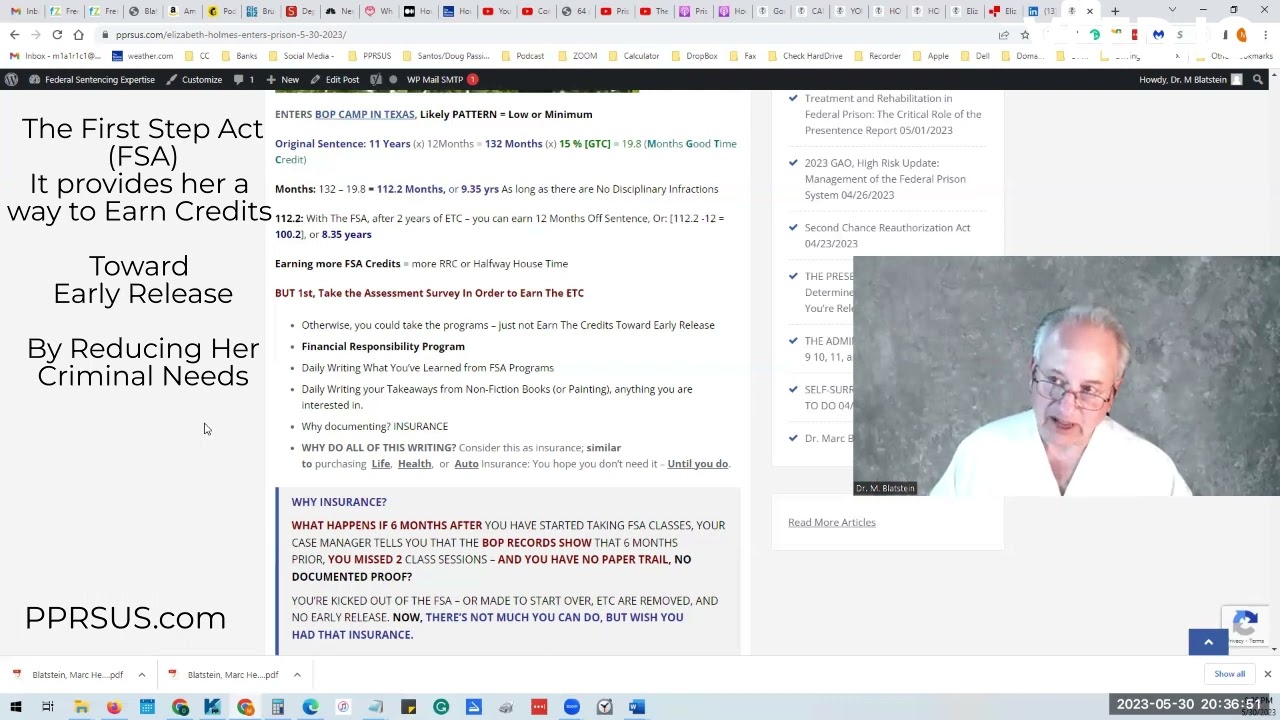The image size is (1280, 720).
Task: Open the Apple bookmarks folder
Action: point(931,56)
